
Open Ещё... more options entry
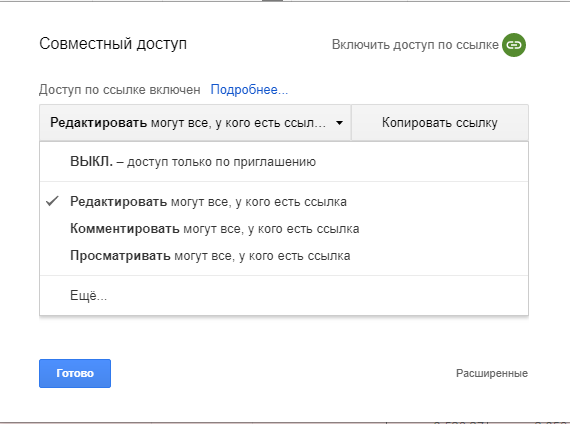point(284,295)
